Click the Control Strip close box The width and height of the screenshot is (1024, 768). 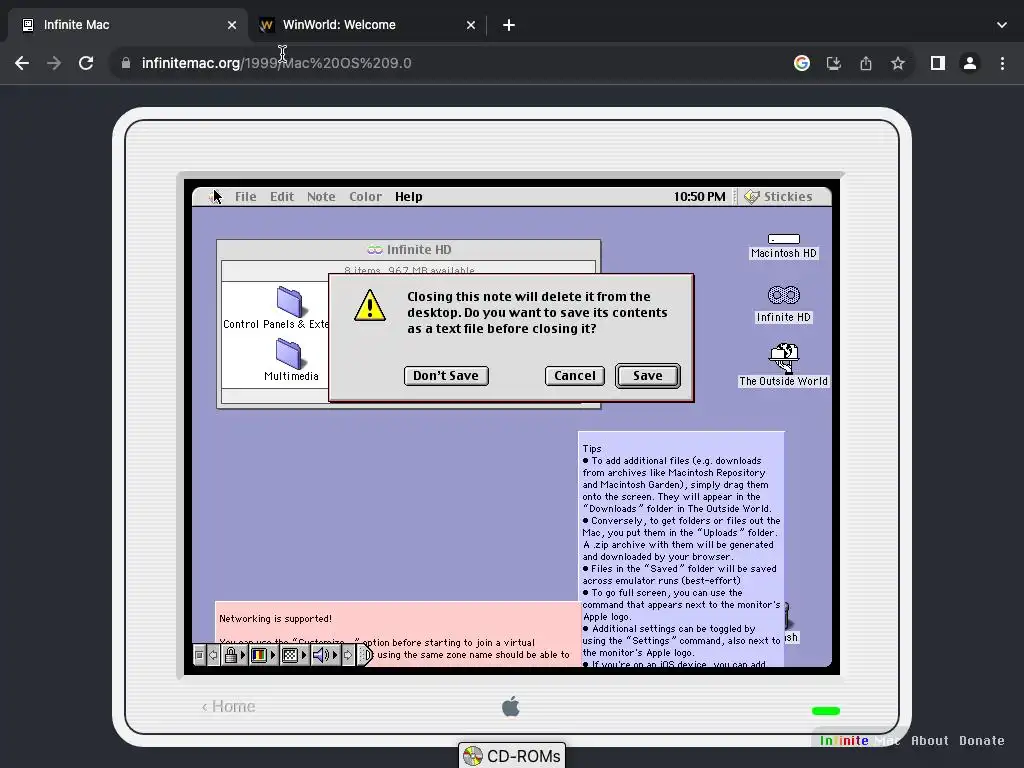pos(200,654)
